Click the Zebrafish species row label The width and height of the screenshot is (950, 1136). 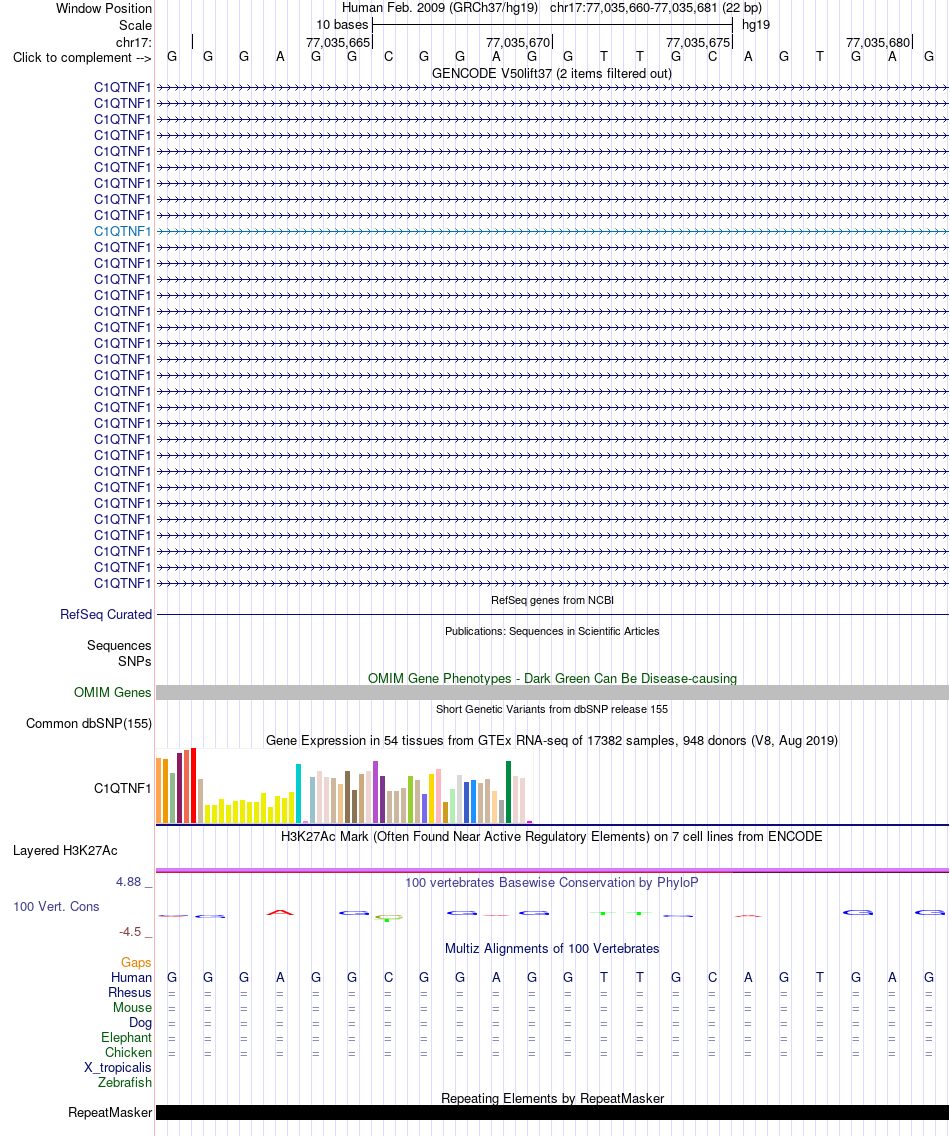click(125, 1082)
